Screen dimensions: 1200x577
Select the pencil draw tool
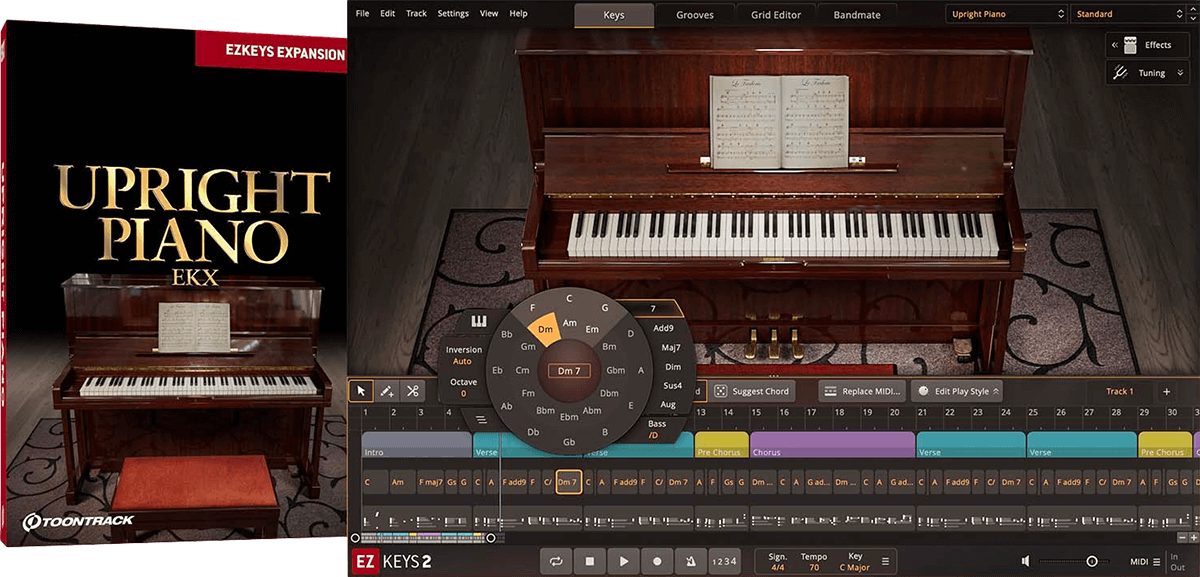[387, 391]
